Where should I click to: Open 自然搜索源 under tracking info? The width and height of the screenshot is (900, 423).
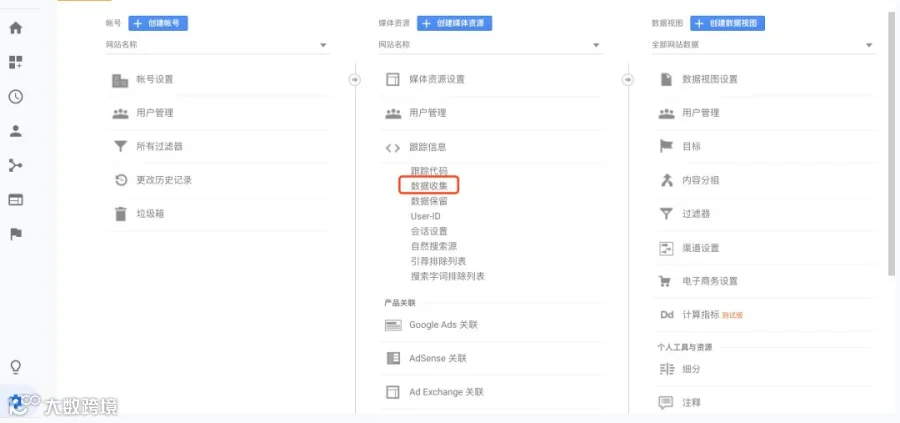pos(433,246)
